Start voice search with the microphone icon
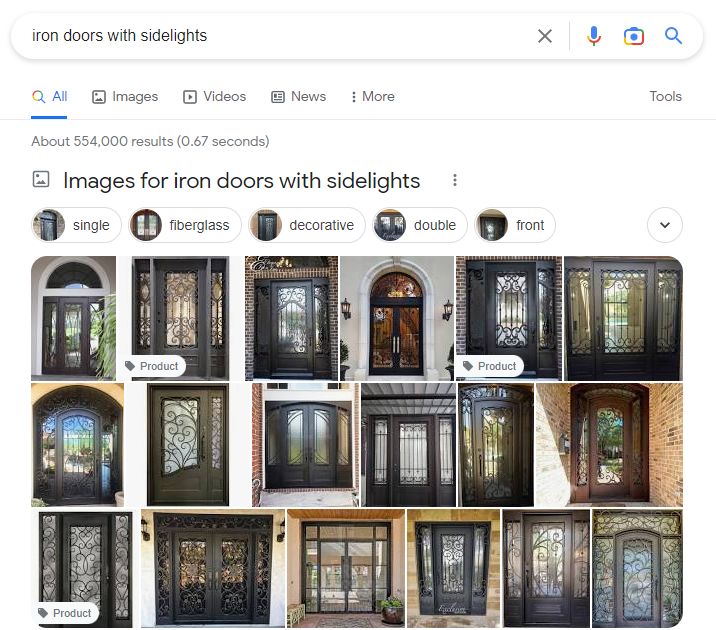Screen dimensions: 716x630 click(594, 36)
